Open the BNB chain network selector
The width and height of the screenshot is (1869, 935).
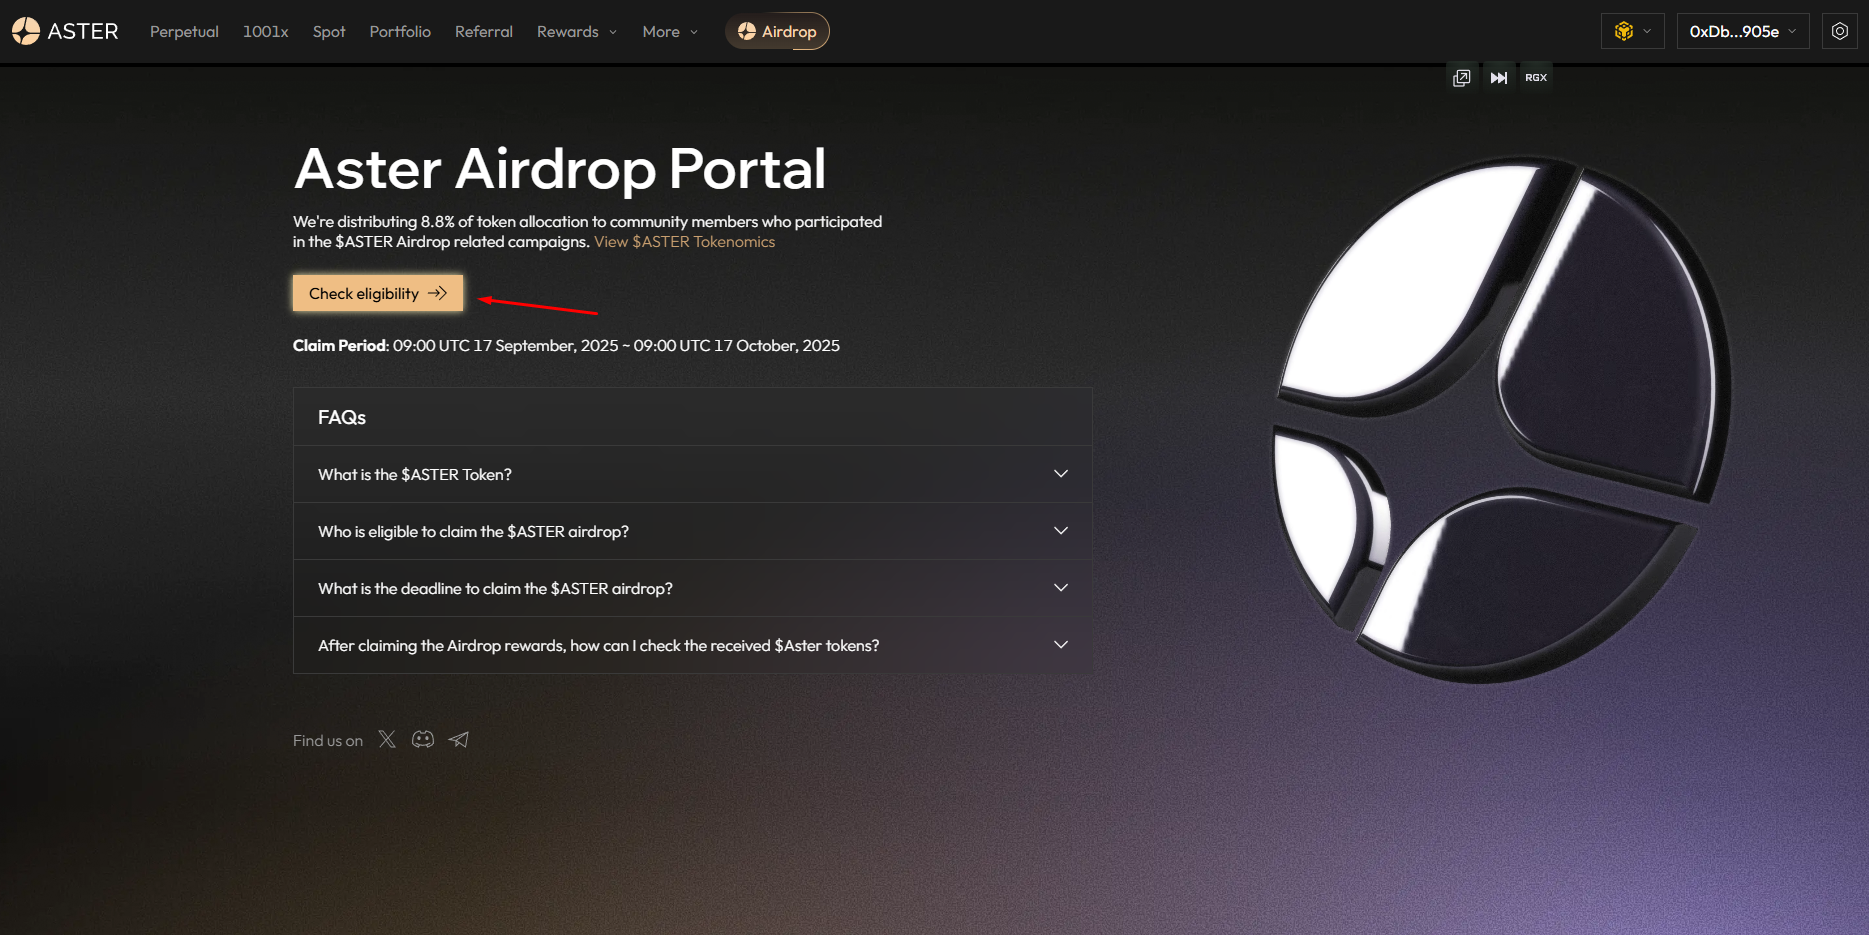tap(1632, 31)
